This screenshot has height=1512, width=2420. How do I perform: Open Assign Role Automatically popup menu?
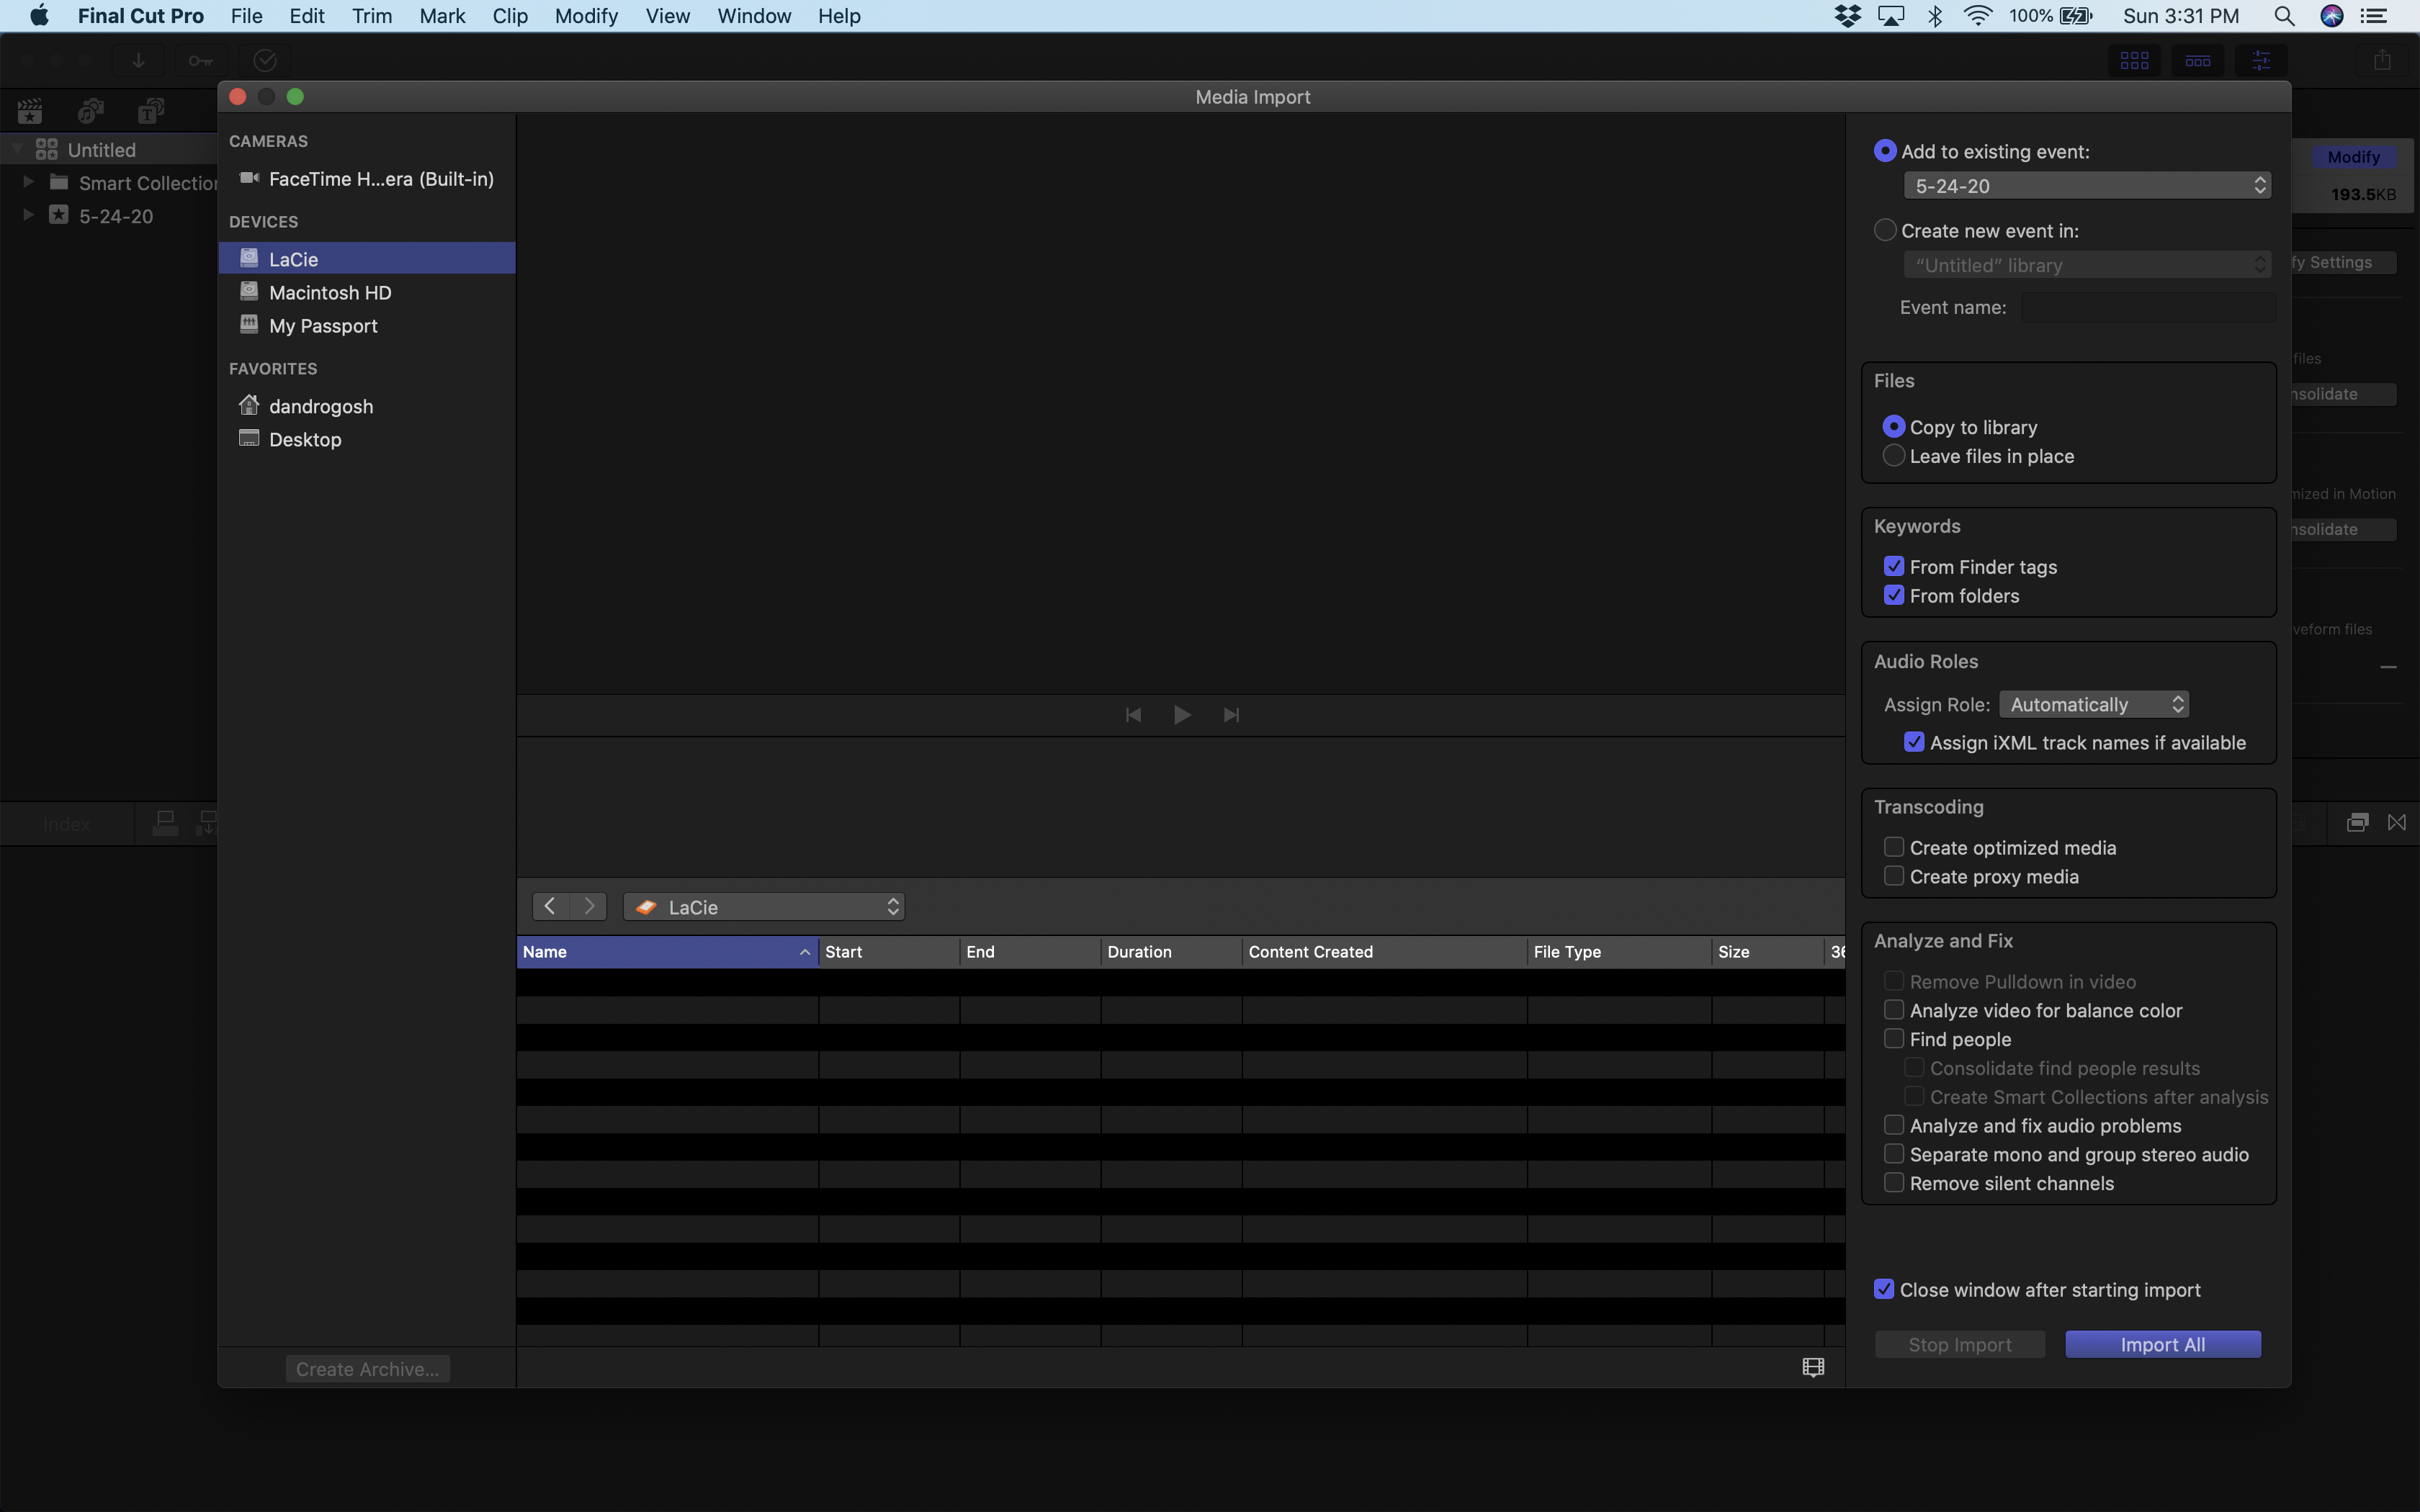[2093, 704]
